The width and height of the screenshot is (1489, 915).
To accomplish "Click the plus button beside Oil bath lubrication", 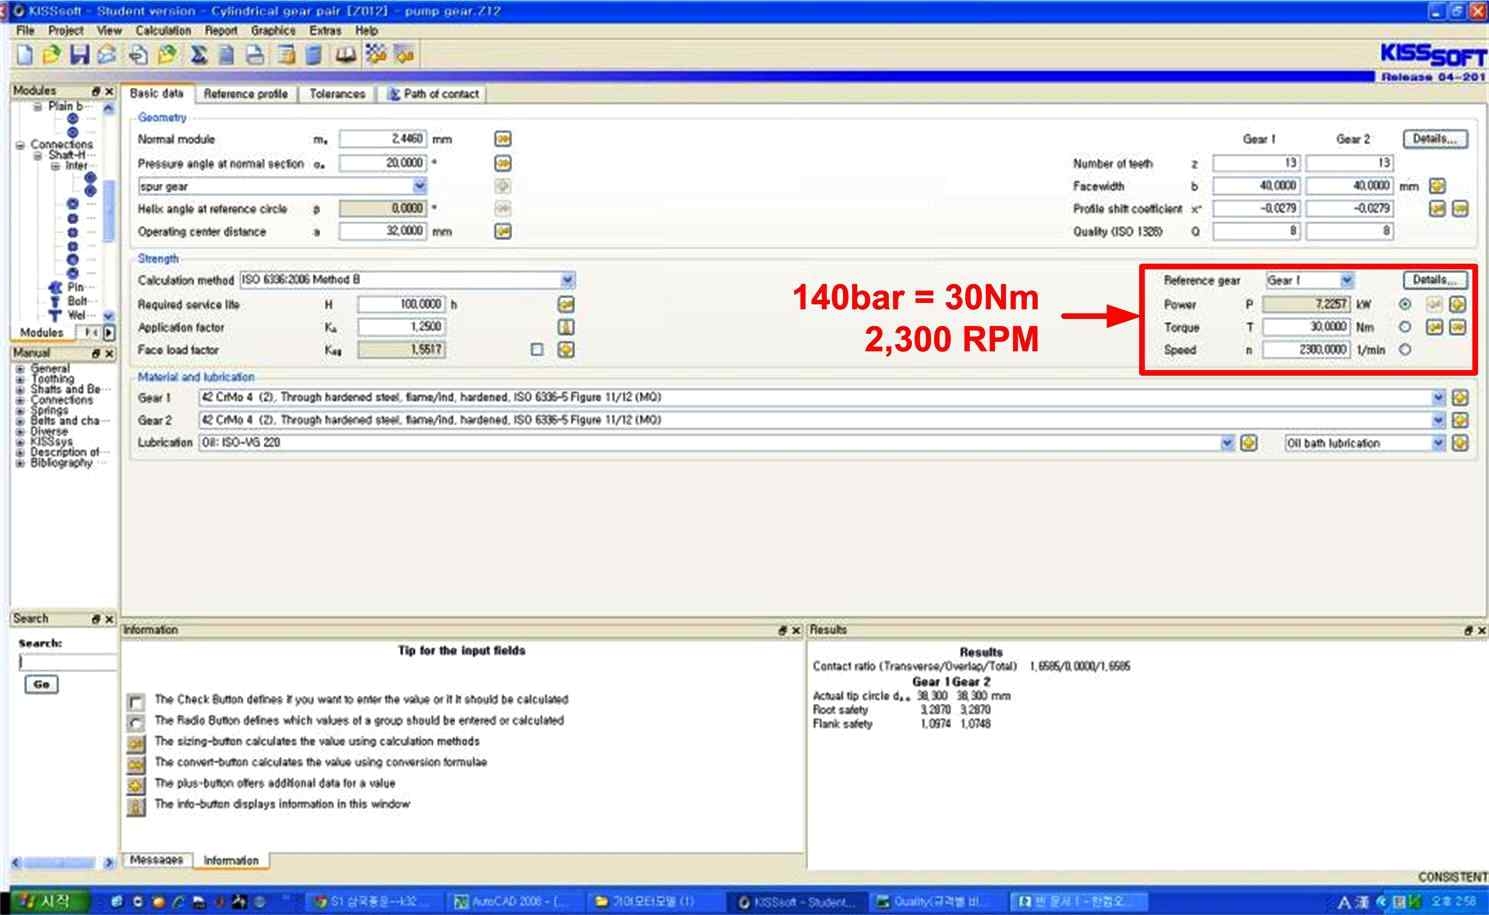I will click(x=1460, y=442).
